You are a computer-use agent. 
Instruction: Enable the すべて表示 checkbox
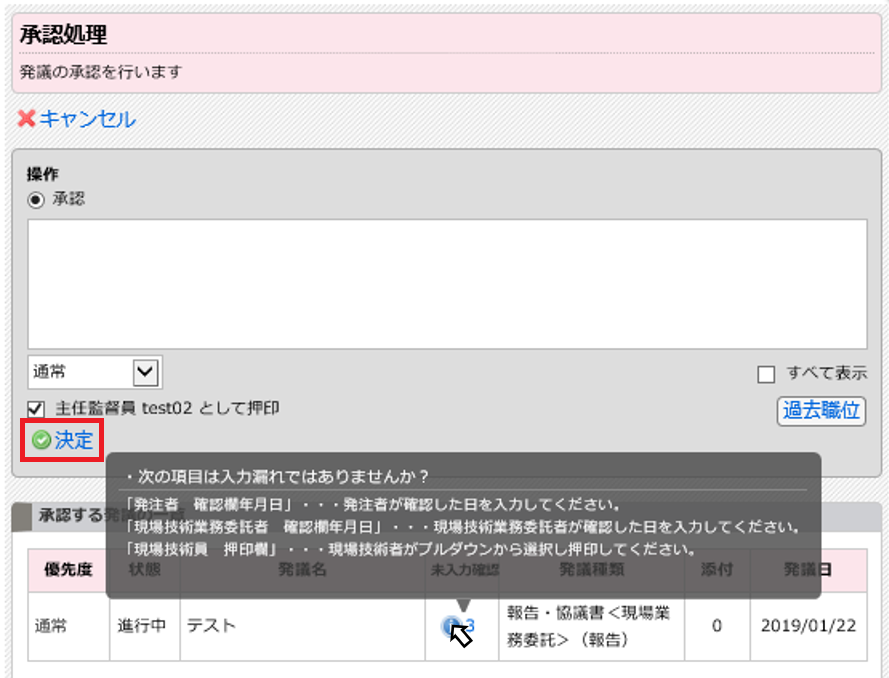click(x=767, y=374)
